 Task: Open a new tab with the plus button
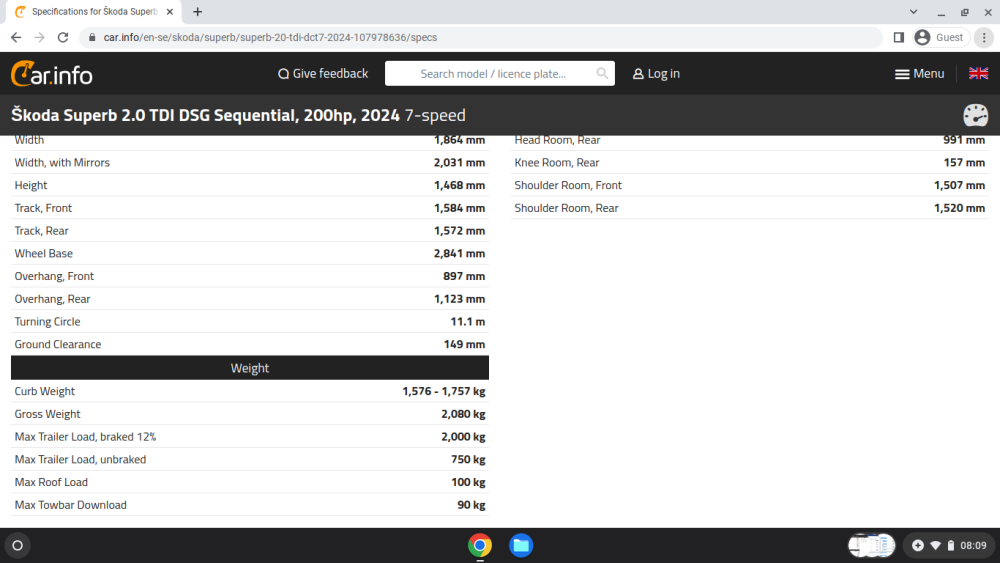pos(198,11)
